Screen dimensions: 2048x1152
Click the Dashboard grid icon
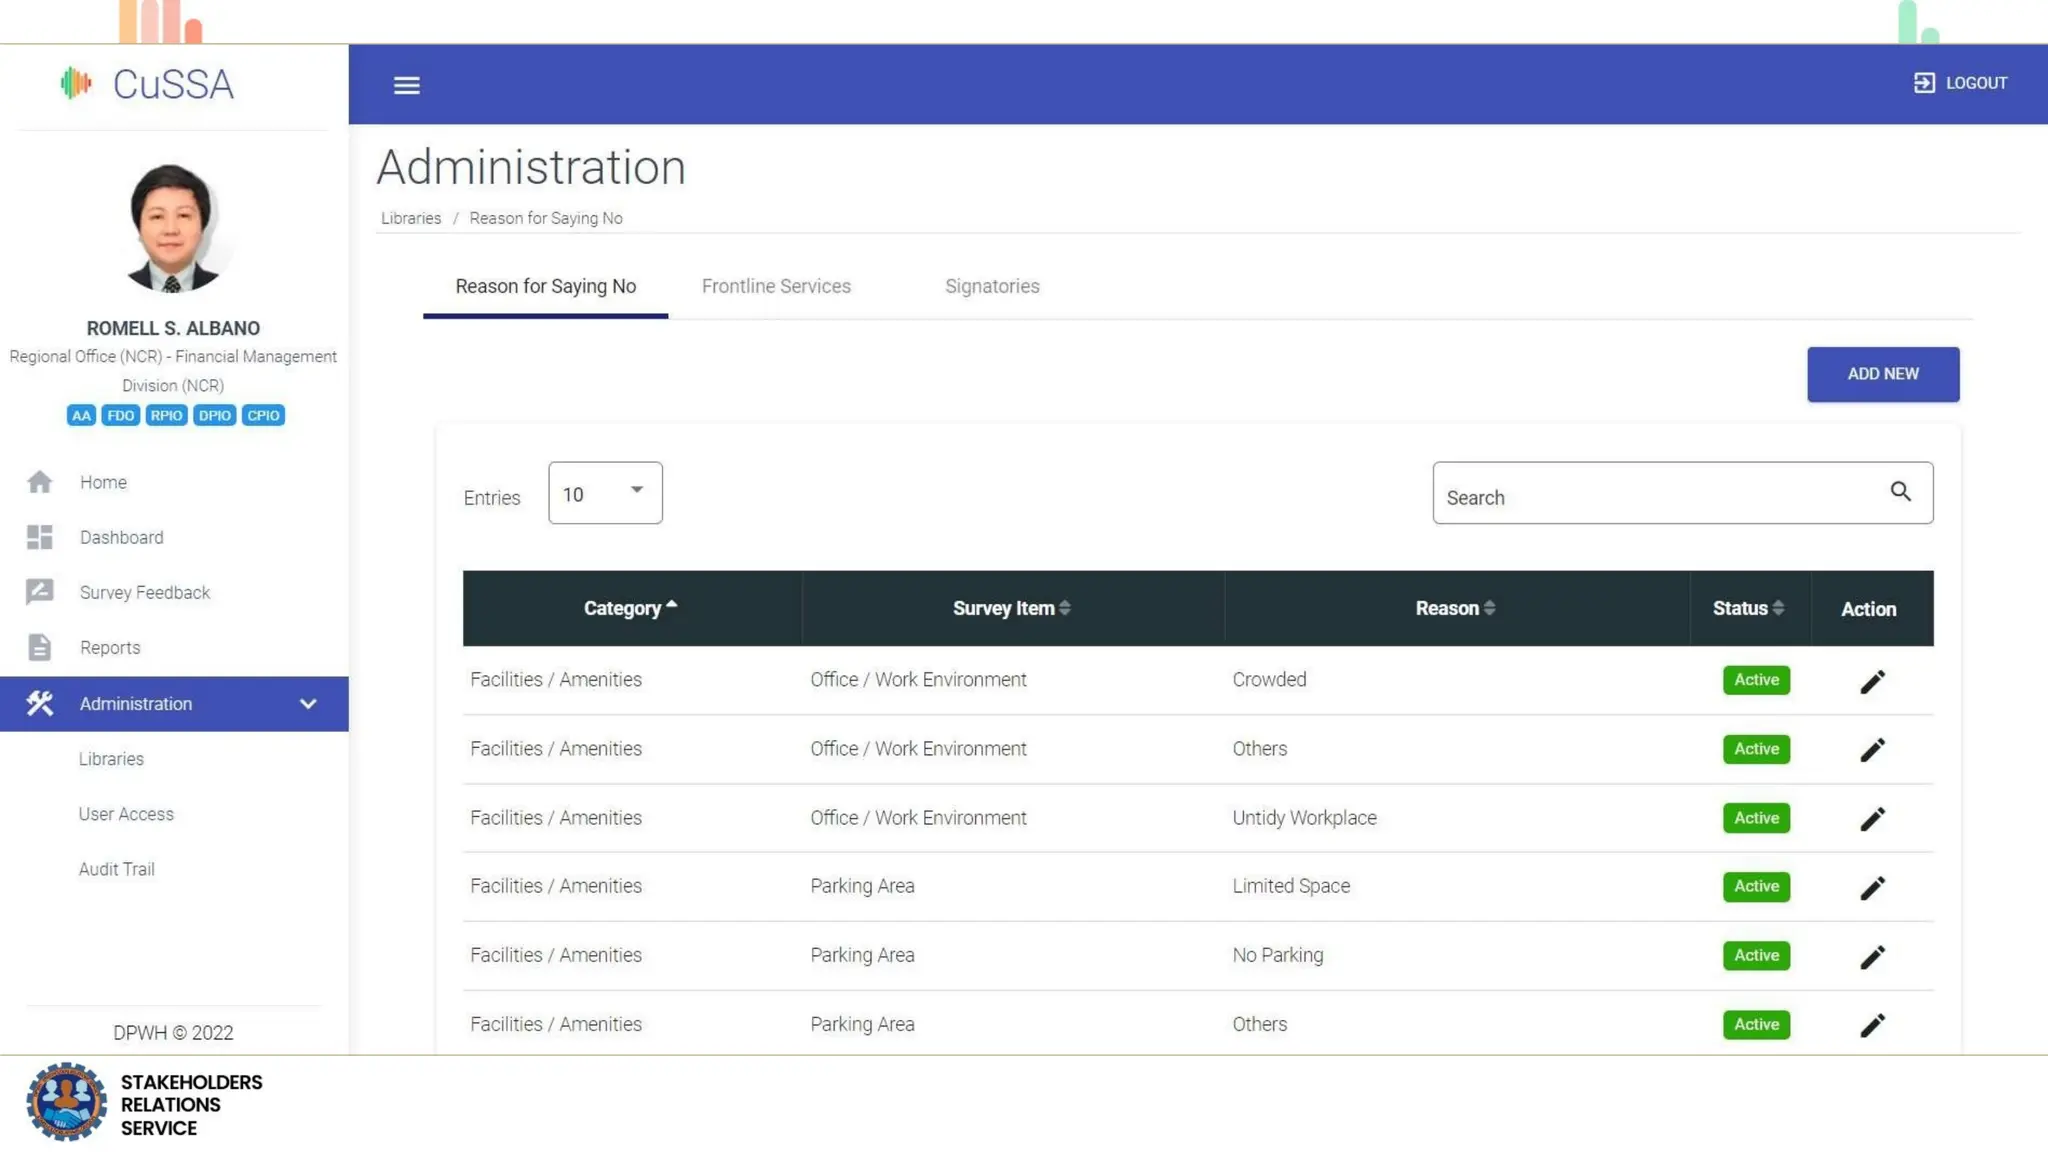pos(40,538)
